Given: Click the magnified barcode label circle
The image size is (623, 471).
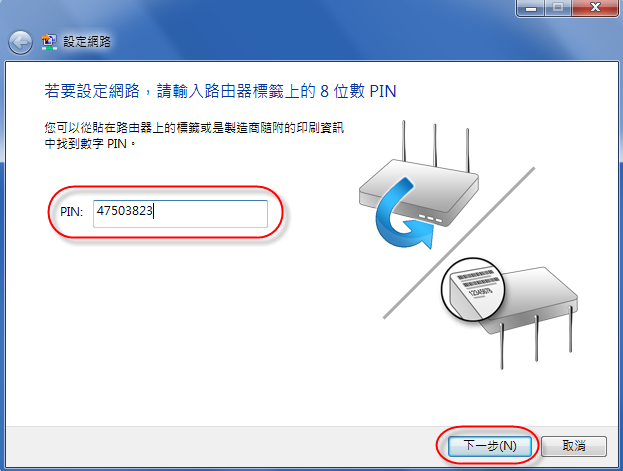Looking at the screenshot, I should tap(473, 289).
